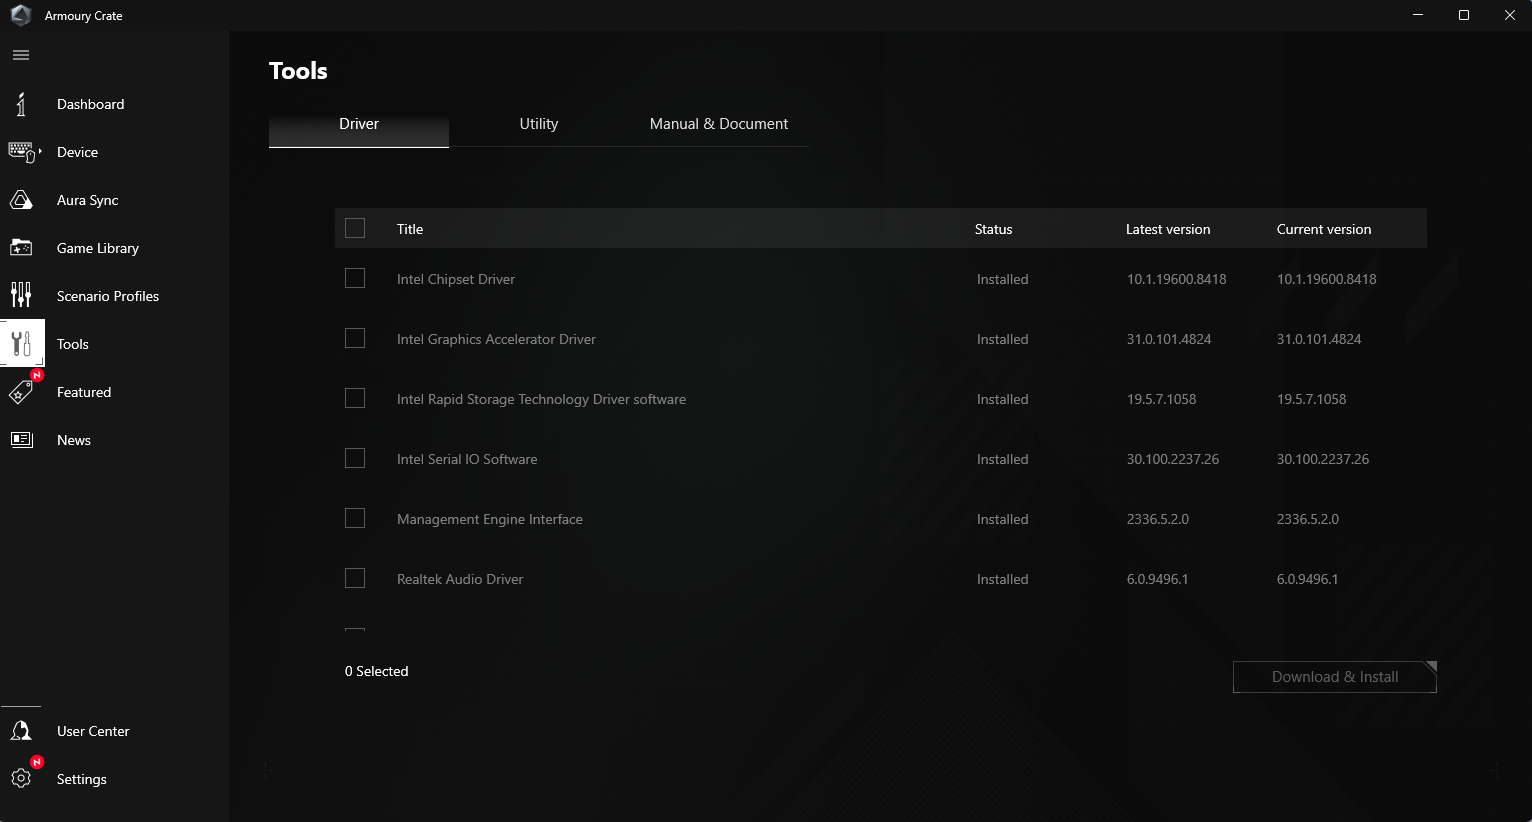
Task: Click the Title column header
Action: [x=410, y=229]
